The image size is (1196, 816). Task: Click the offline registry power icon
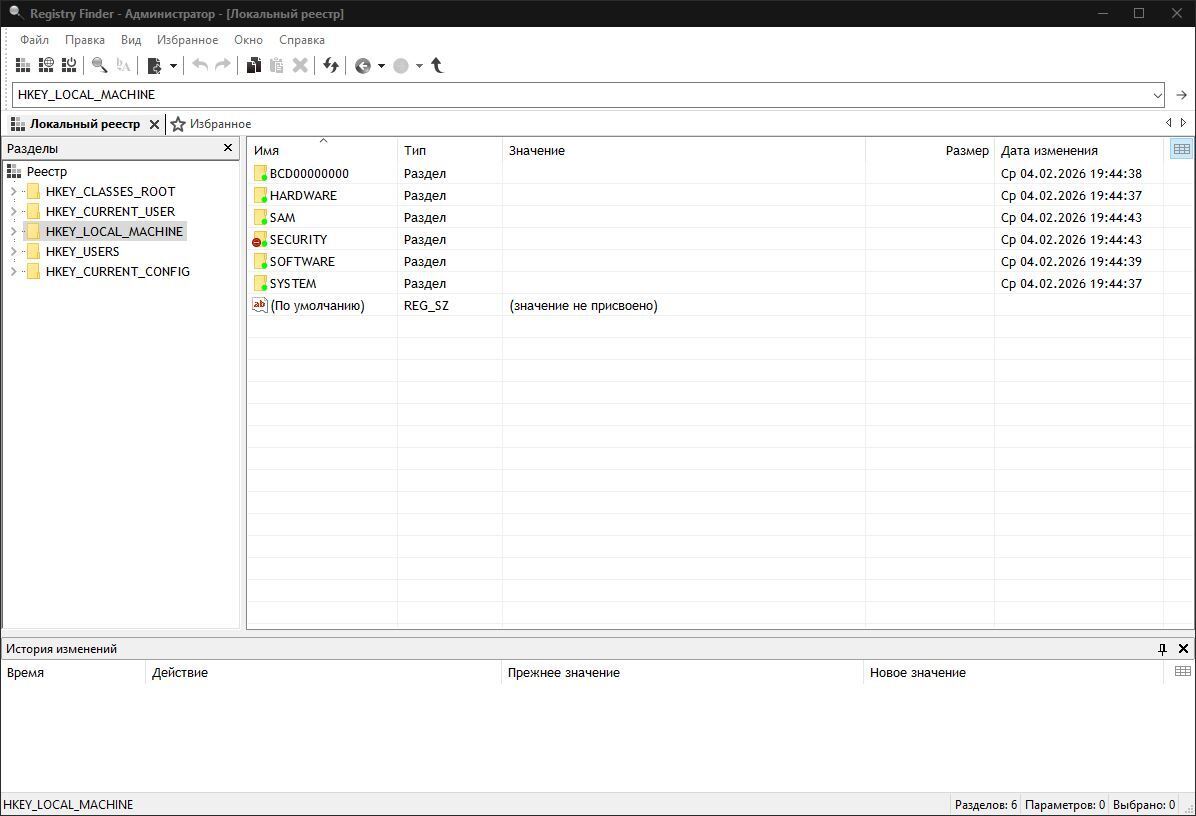tap(69, 66)
